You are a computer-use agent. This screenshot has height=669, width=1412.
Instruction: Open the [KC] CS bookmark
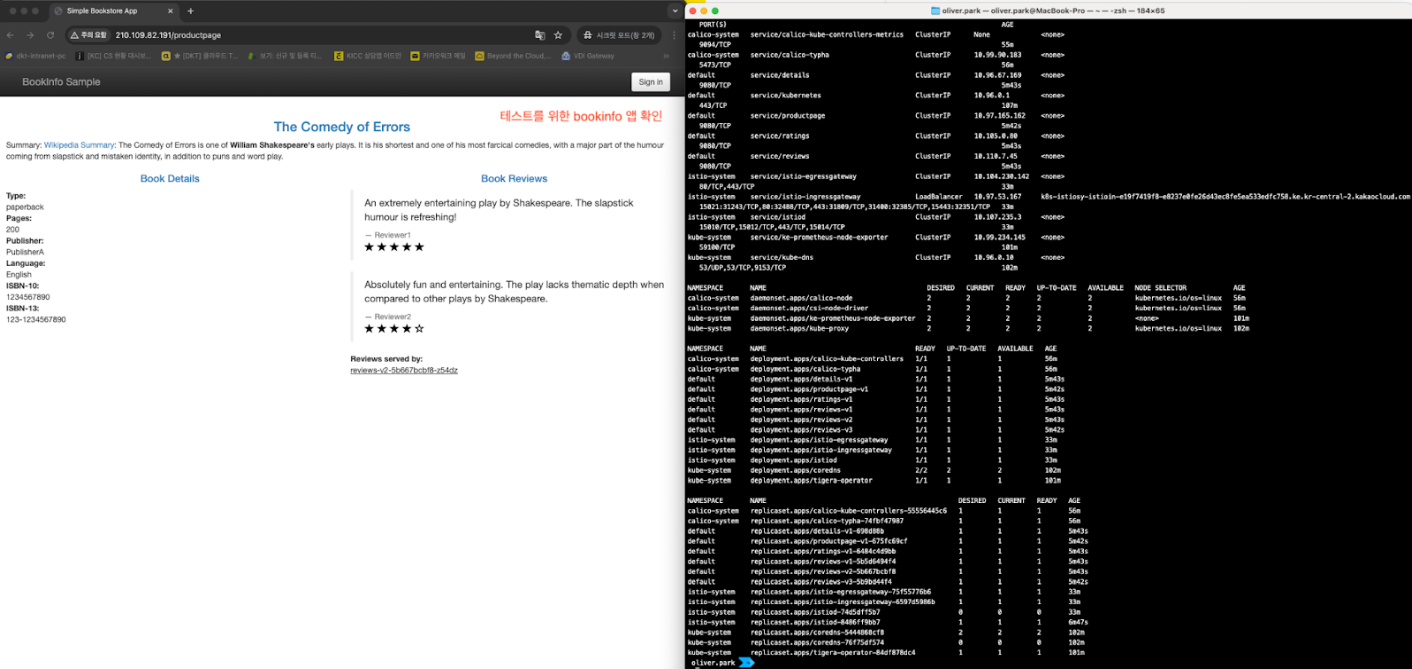[112, 56]
